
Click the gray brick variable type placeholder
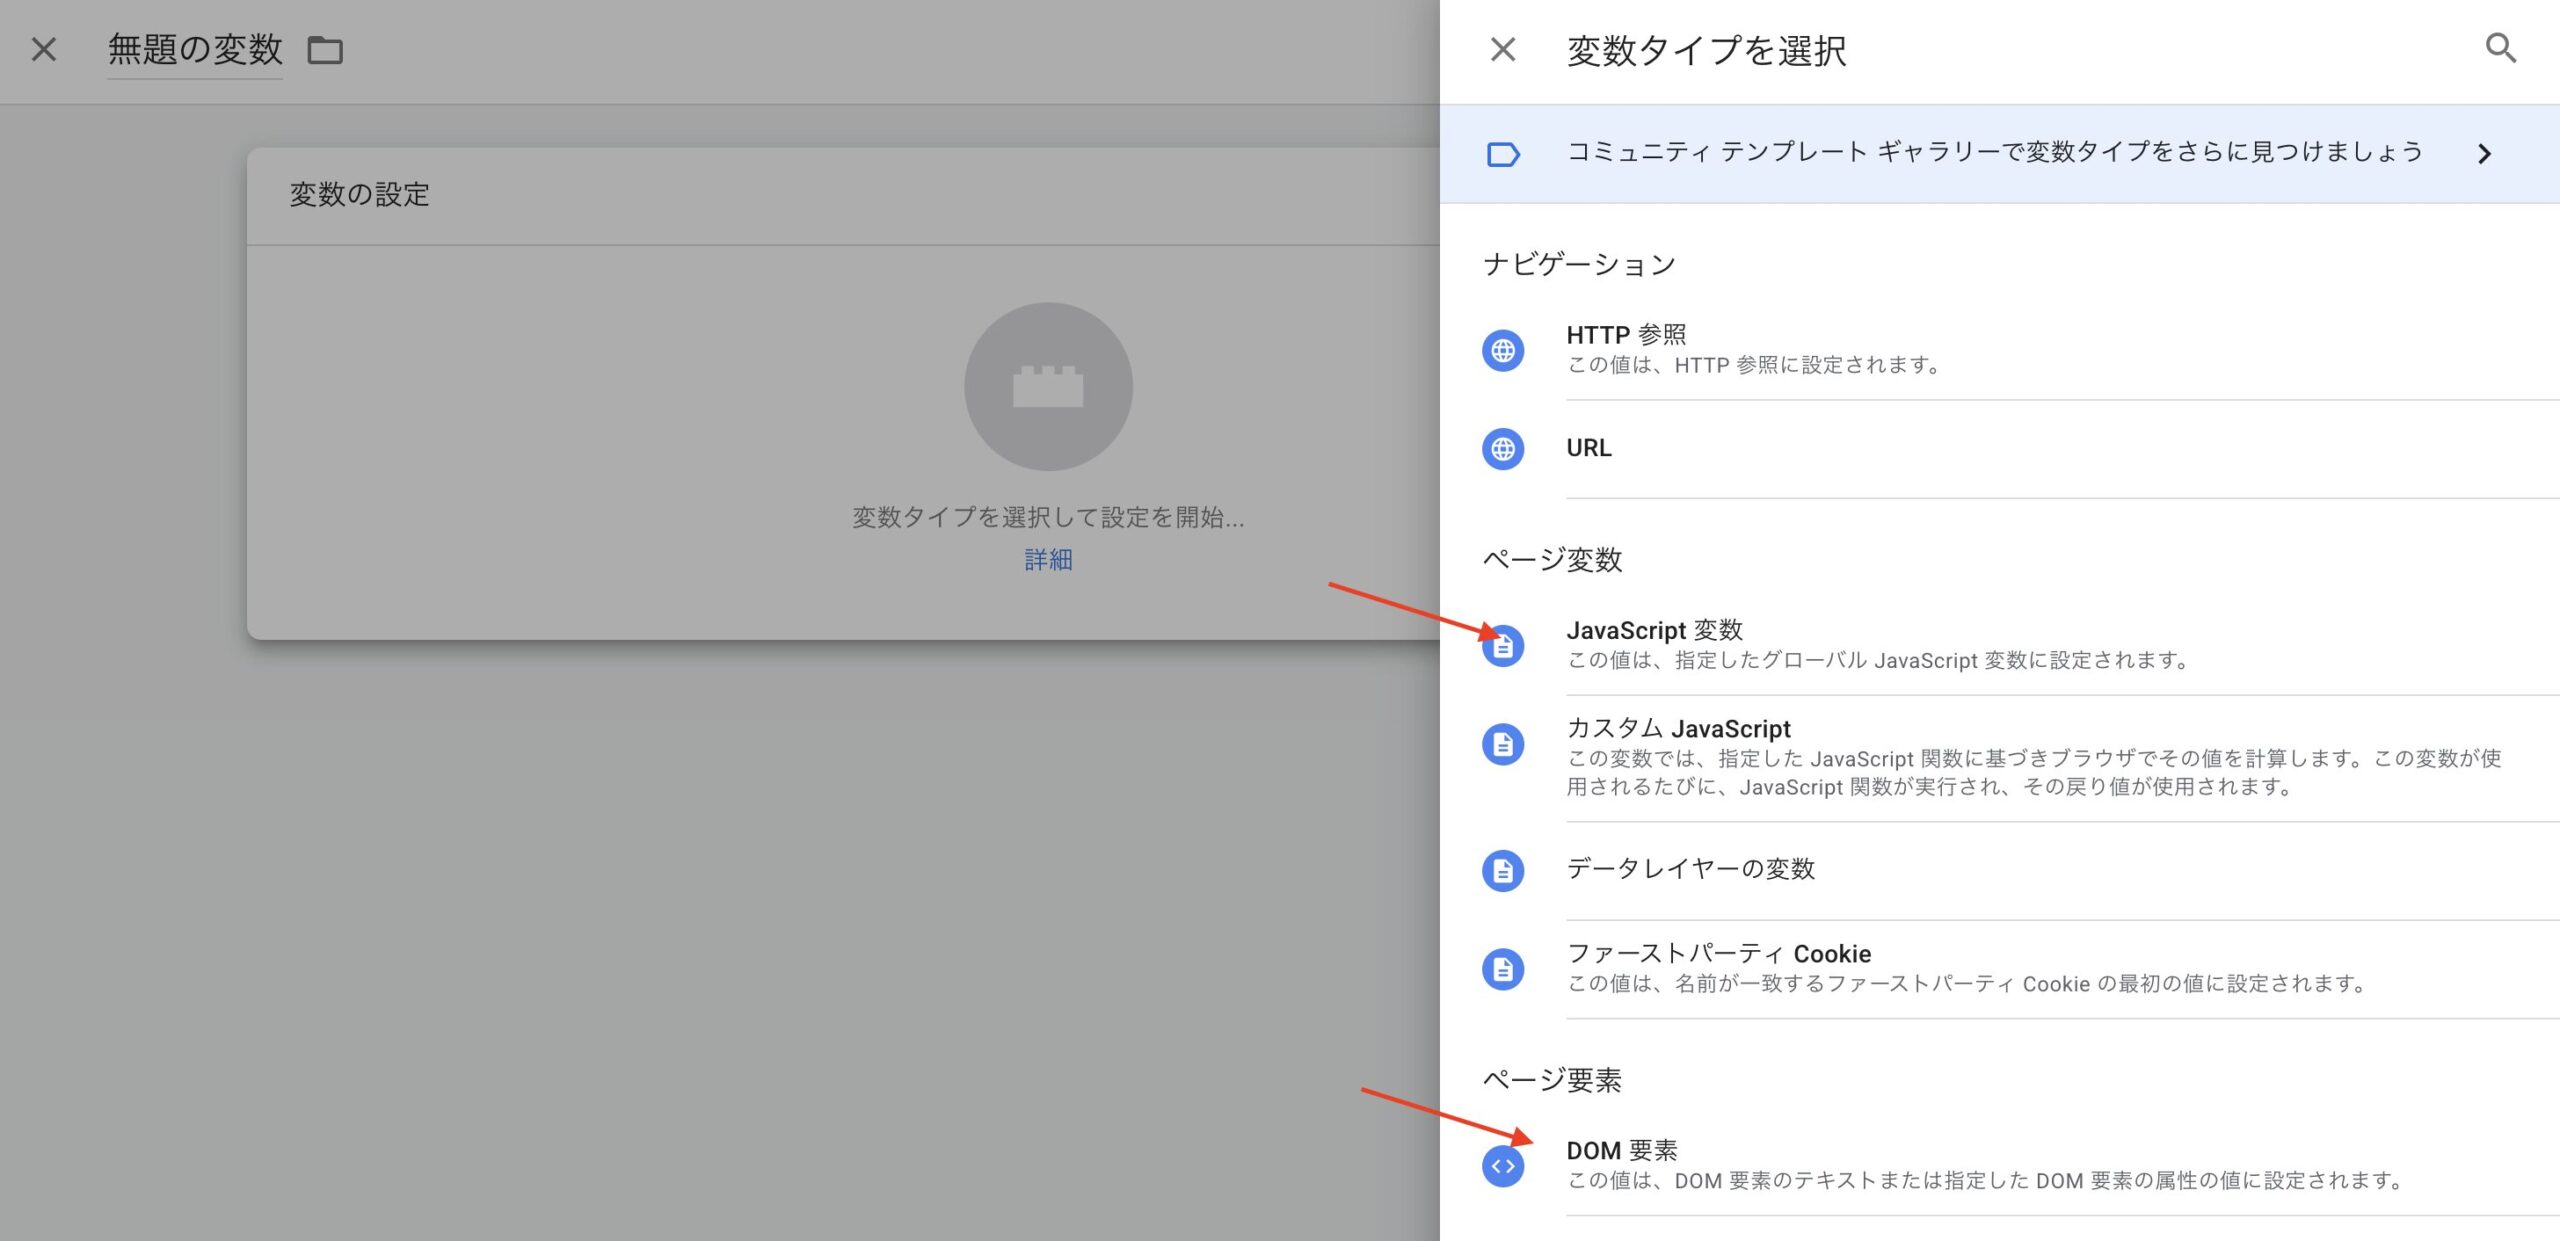point(1048,387)
